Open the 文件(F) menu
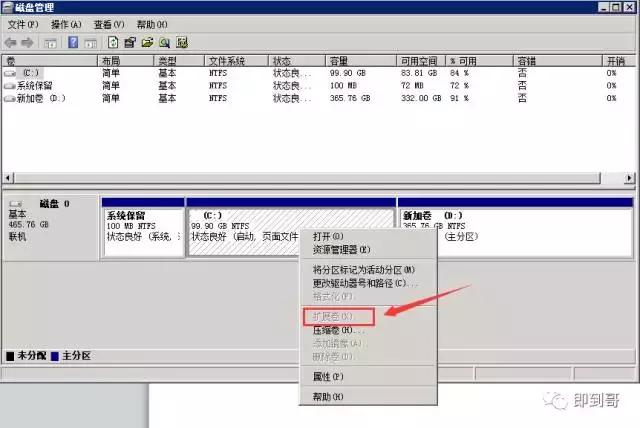This screenshot has width=640, height=428. coord(23,25)
